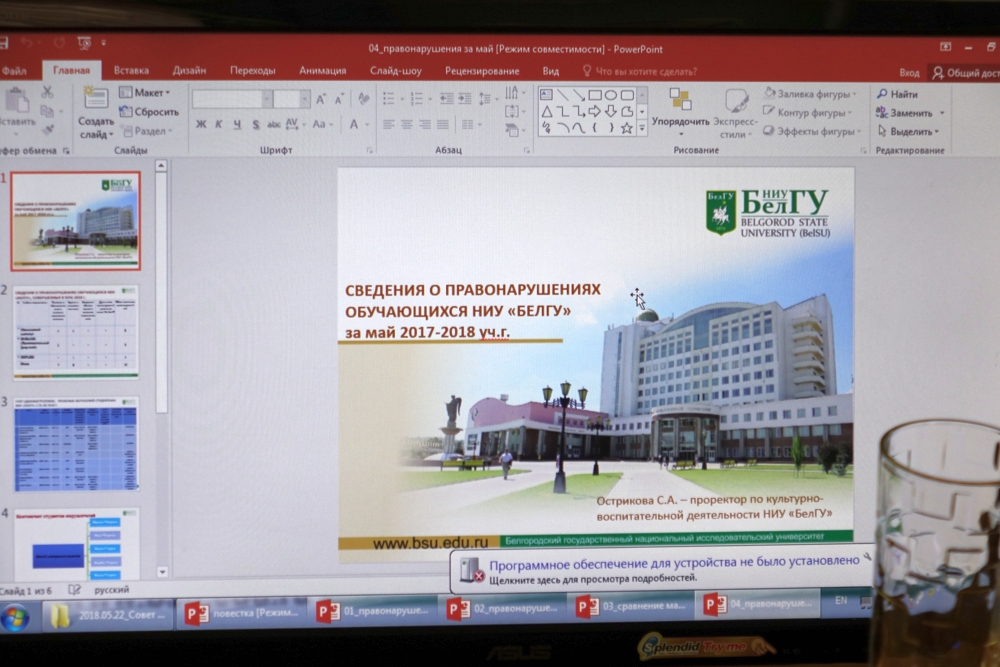The height and width of the screenshot is (667, 1000).
Task: Select the star shape in shapes gallery
Action: coord(626,128)
